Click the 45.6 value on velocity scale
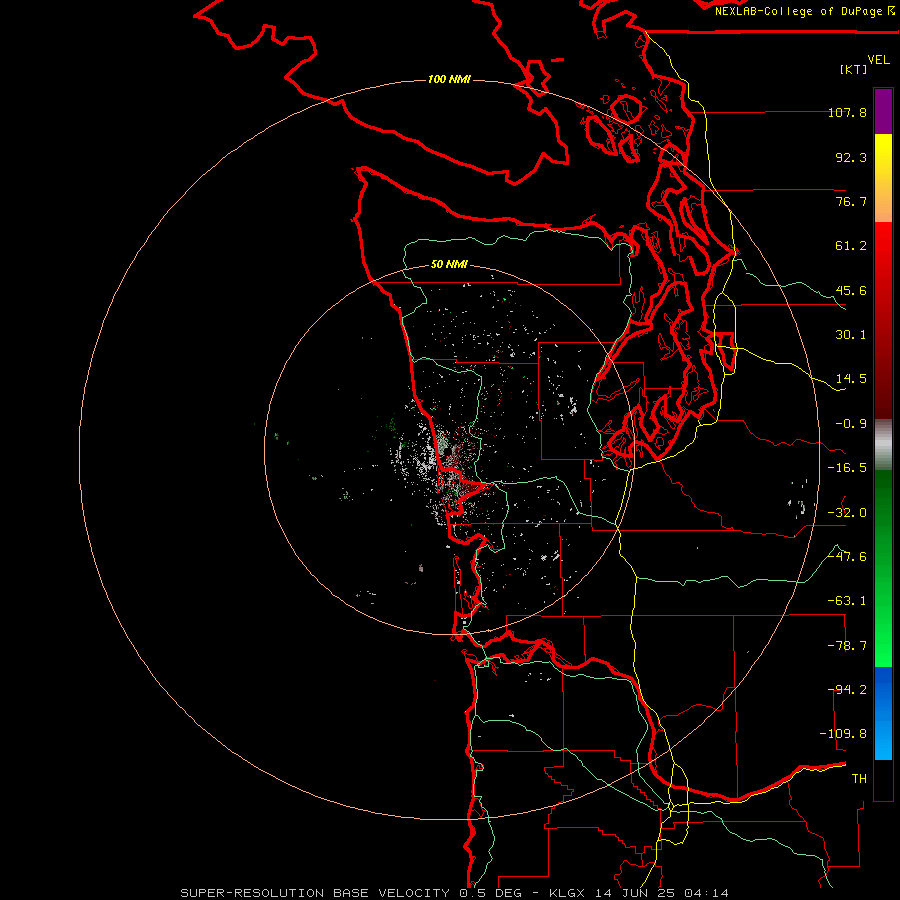 point(851,290)
